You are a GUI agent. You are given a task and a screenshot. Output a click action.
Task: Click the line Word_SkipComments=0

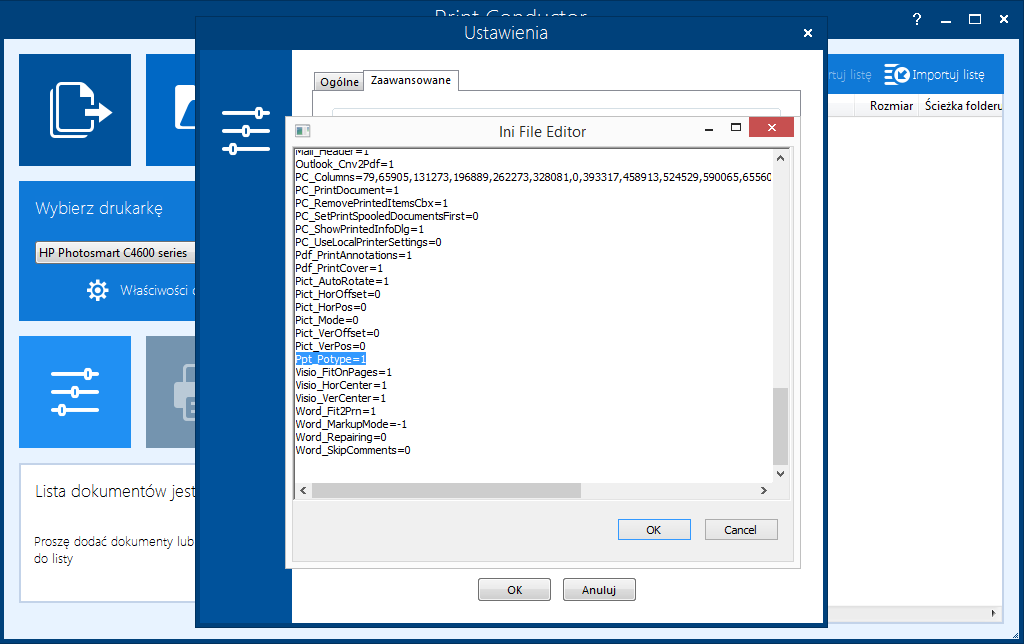click(353, 451)
